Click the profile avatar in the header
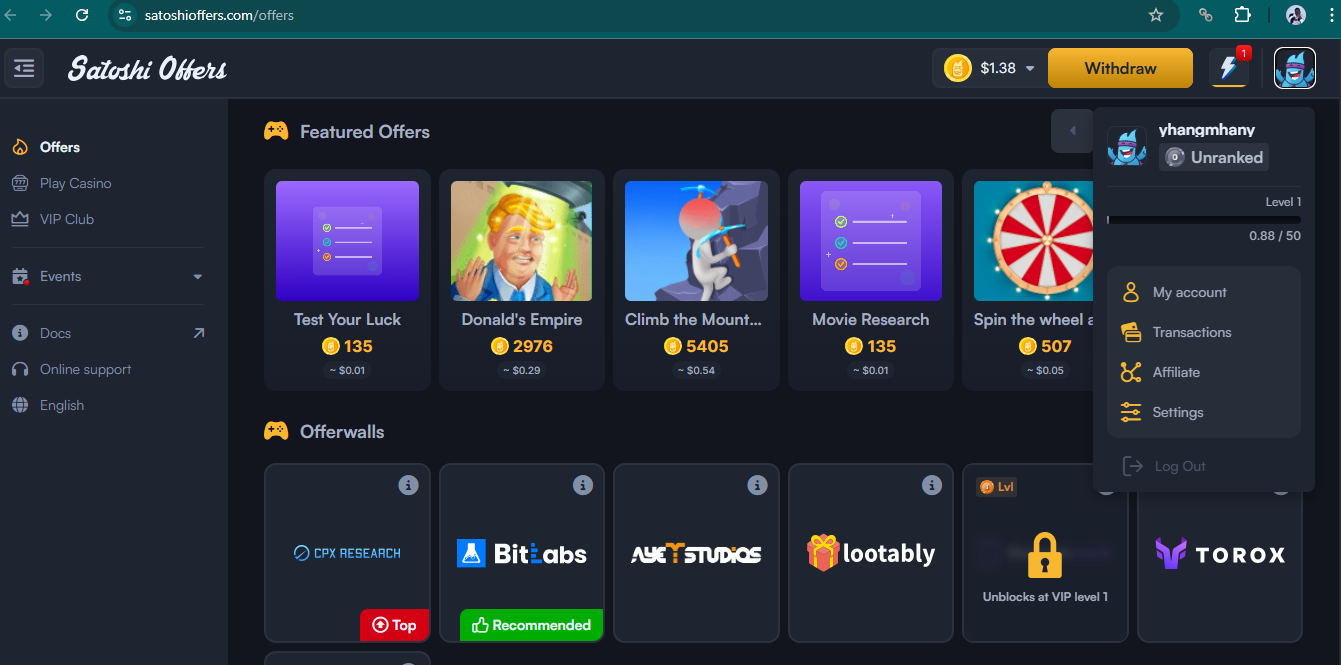Screen dimensions: 1341x665 pos(1294,68)
